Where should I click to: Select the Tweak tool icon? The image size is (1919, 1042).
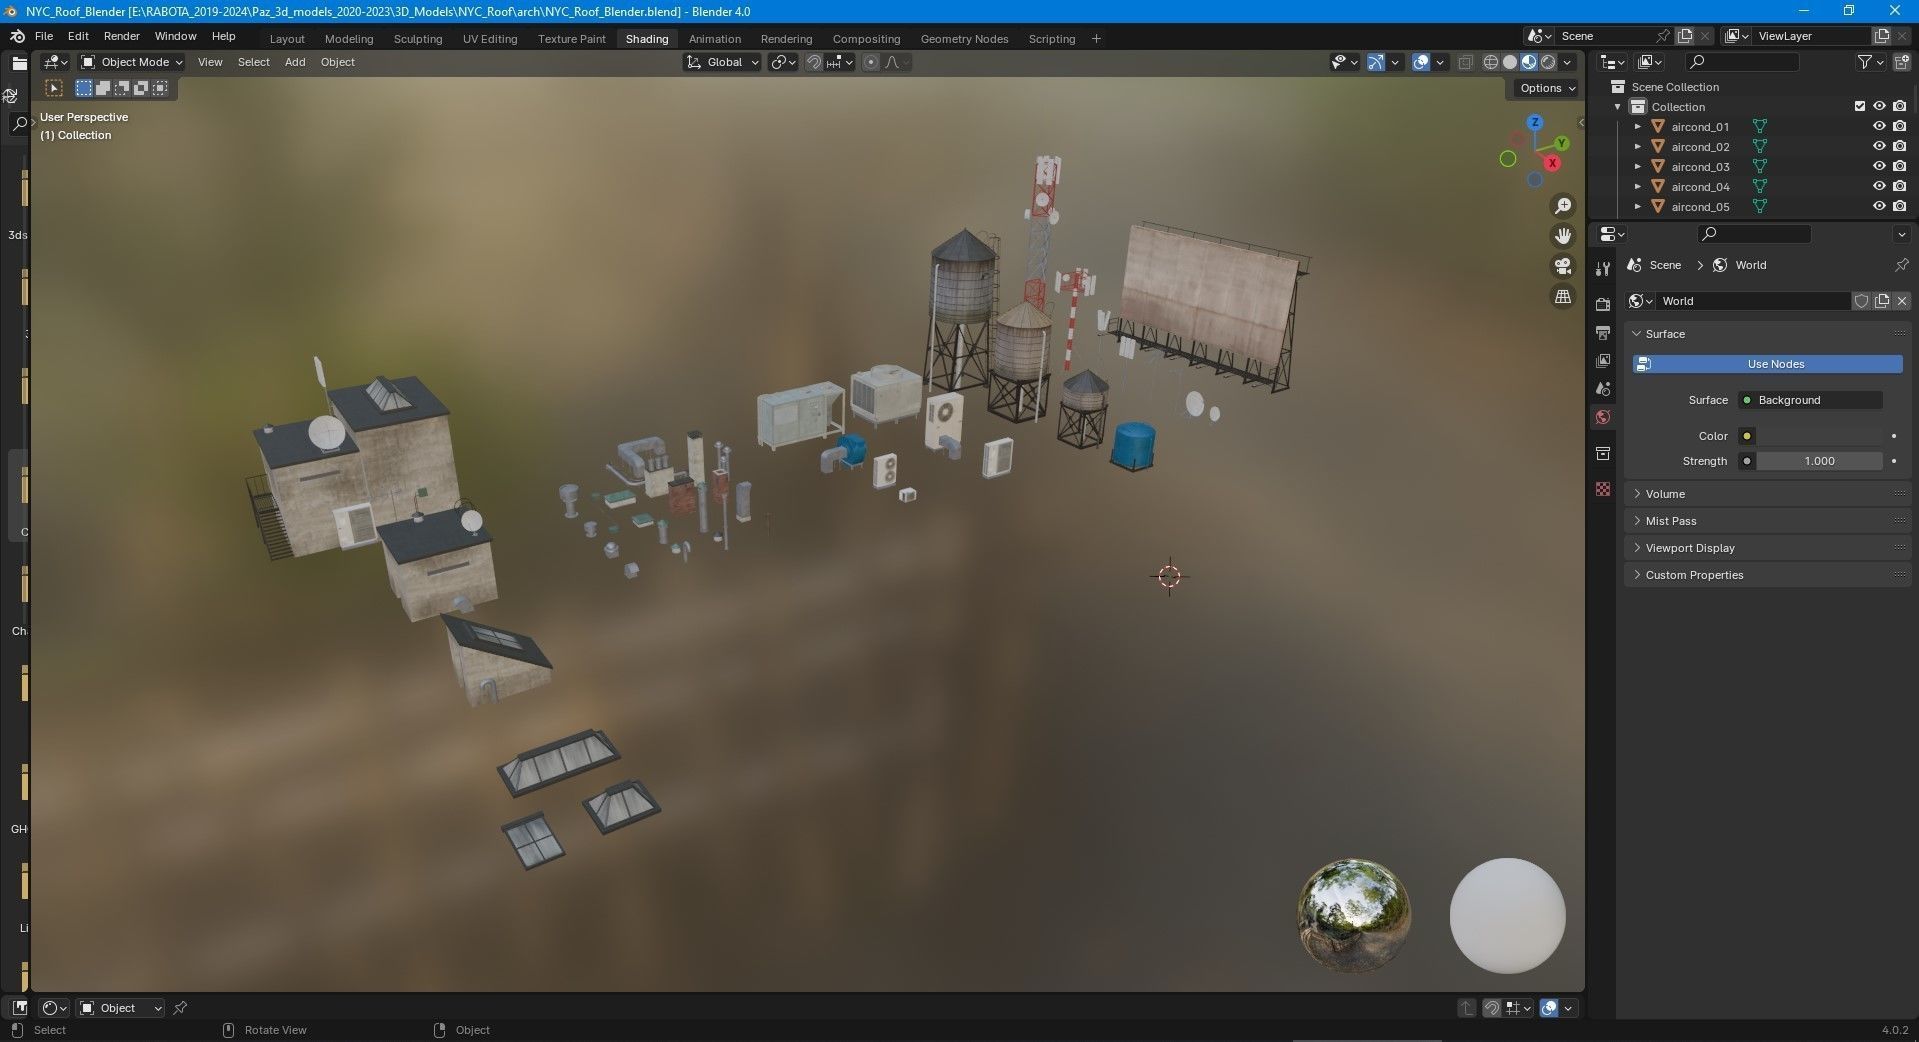pos(54,88)
